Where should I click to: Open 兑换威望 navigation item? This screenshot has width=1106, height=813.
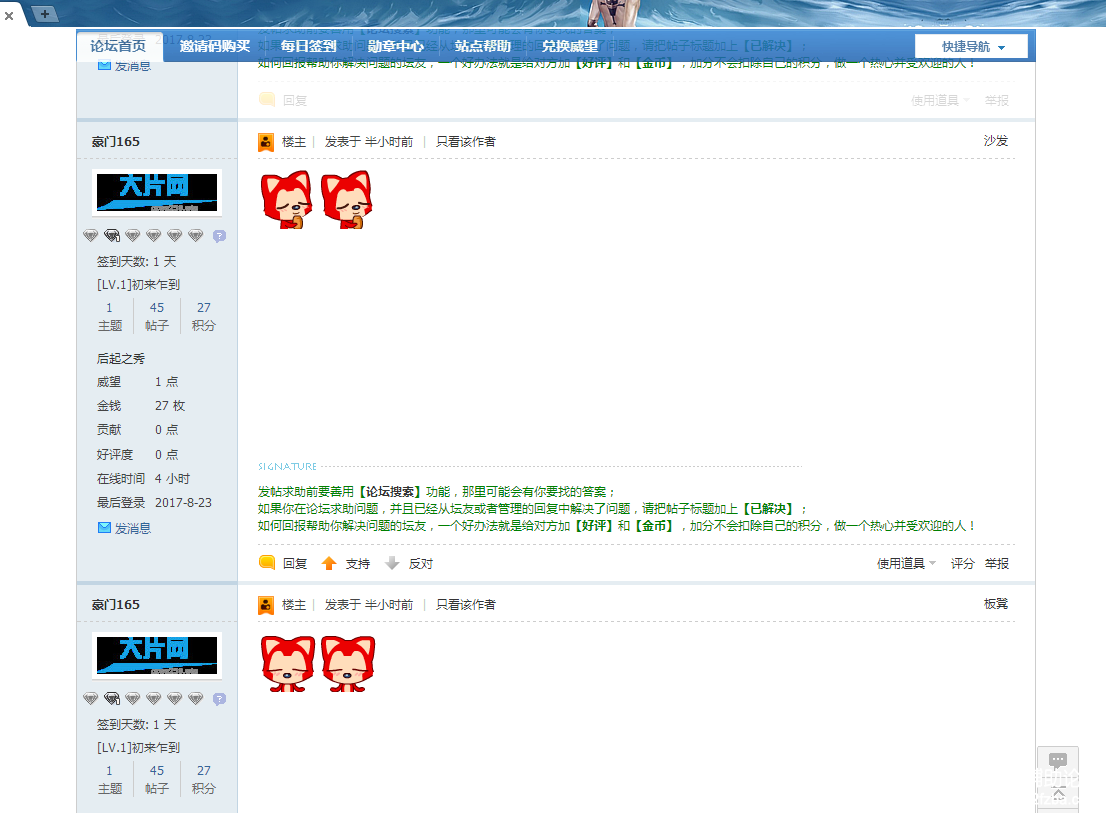coord(570,46)
